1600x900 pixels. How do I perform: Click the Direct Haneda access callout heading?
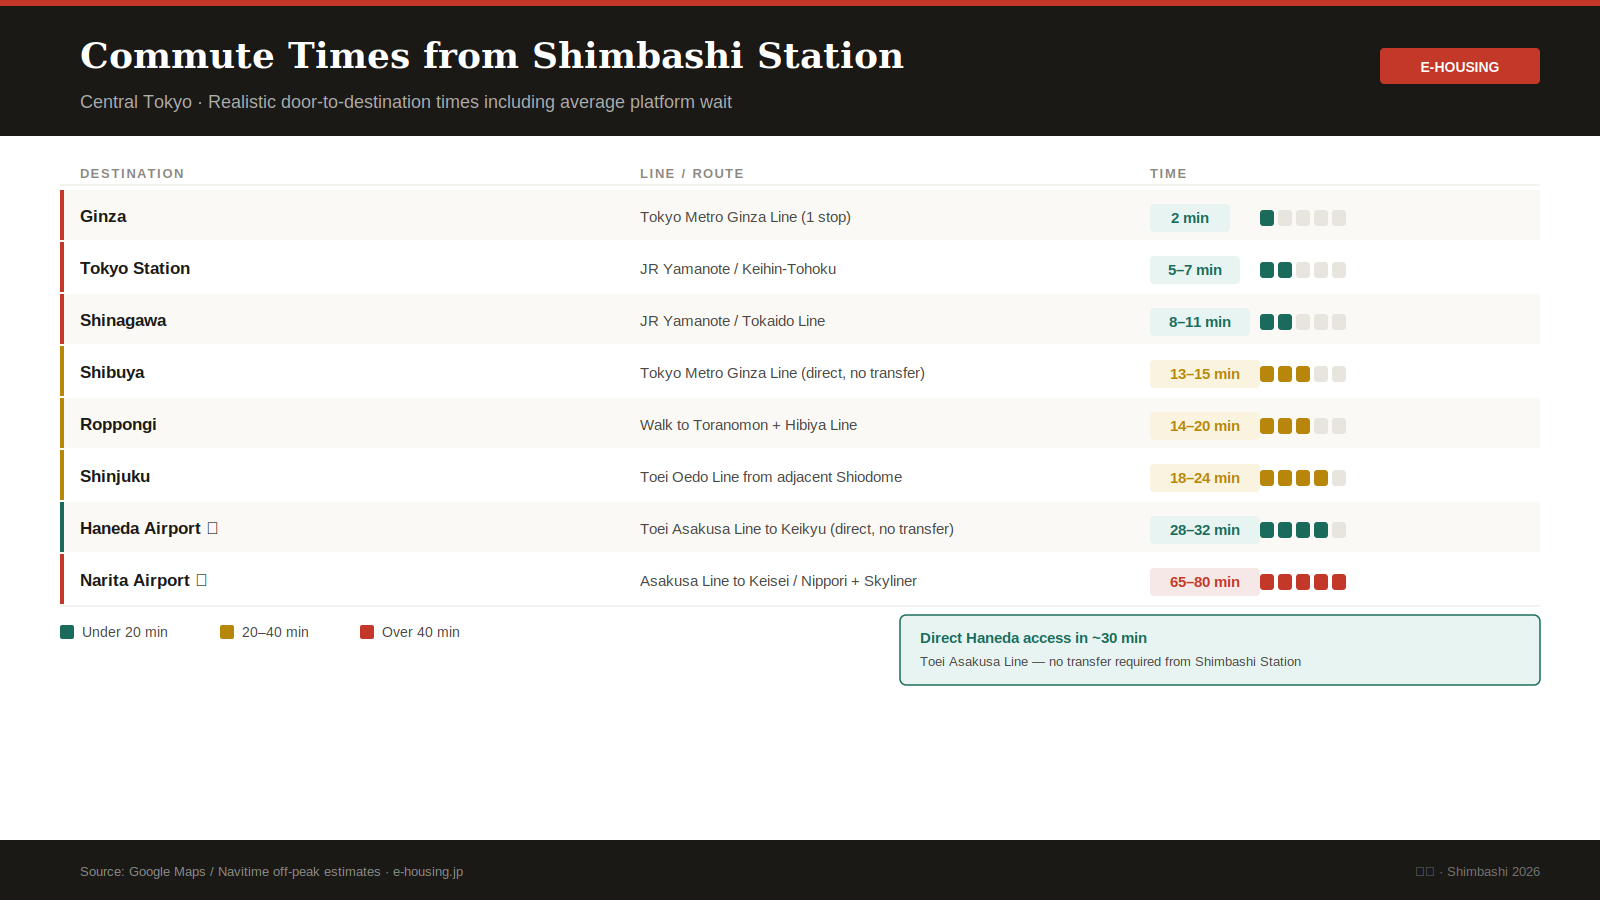1033,638
